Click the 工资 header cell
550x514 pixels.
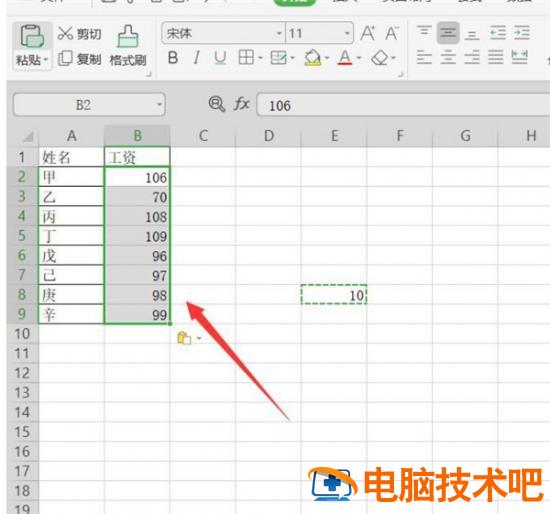pos(137,157)
